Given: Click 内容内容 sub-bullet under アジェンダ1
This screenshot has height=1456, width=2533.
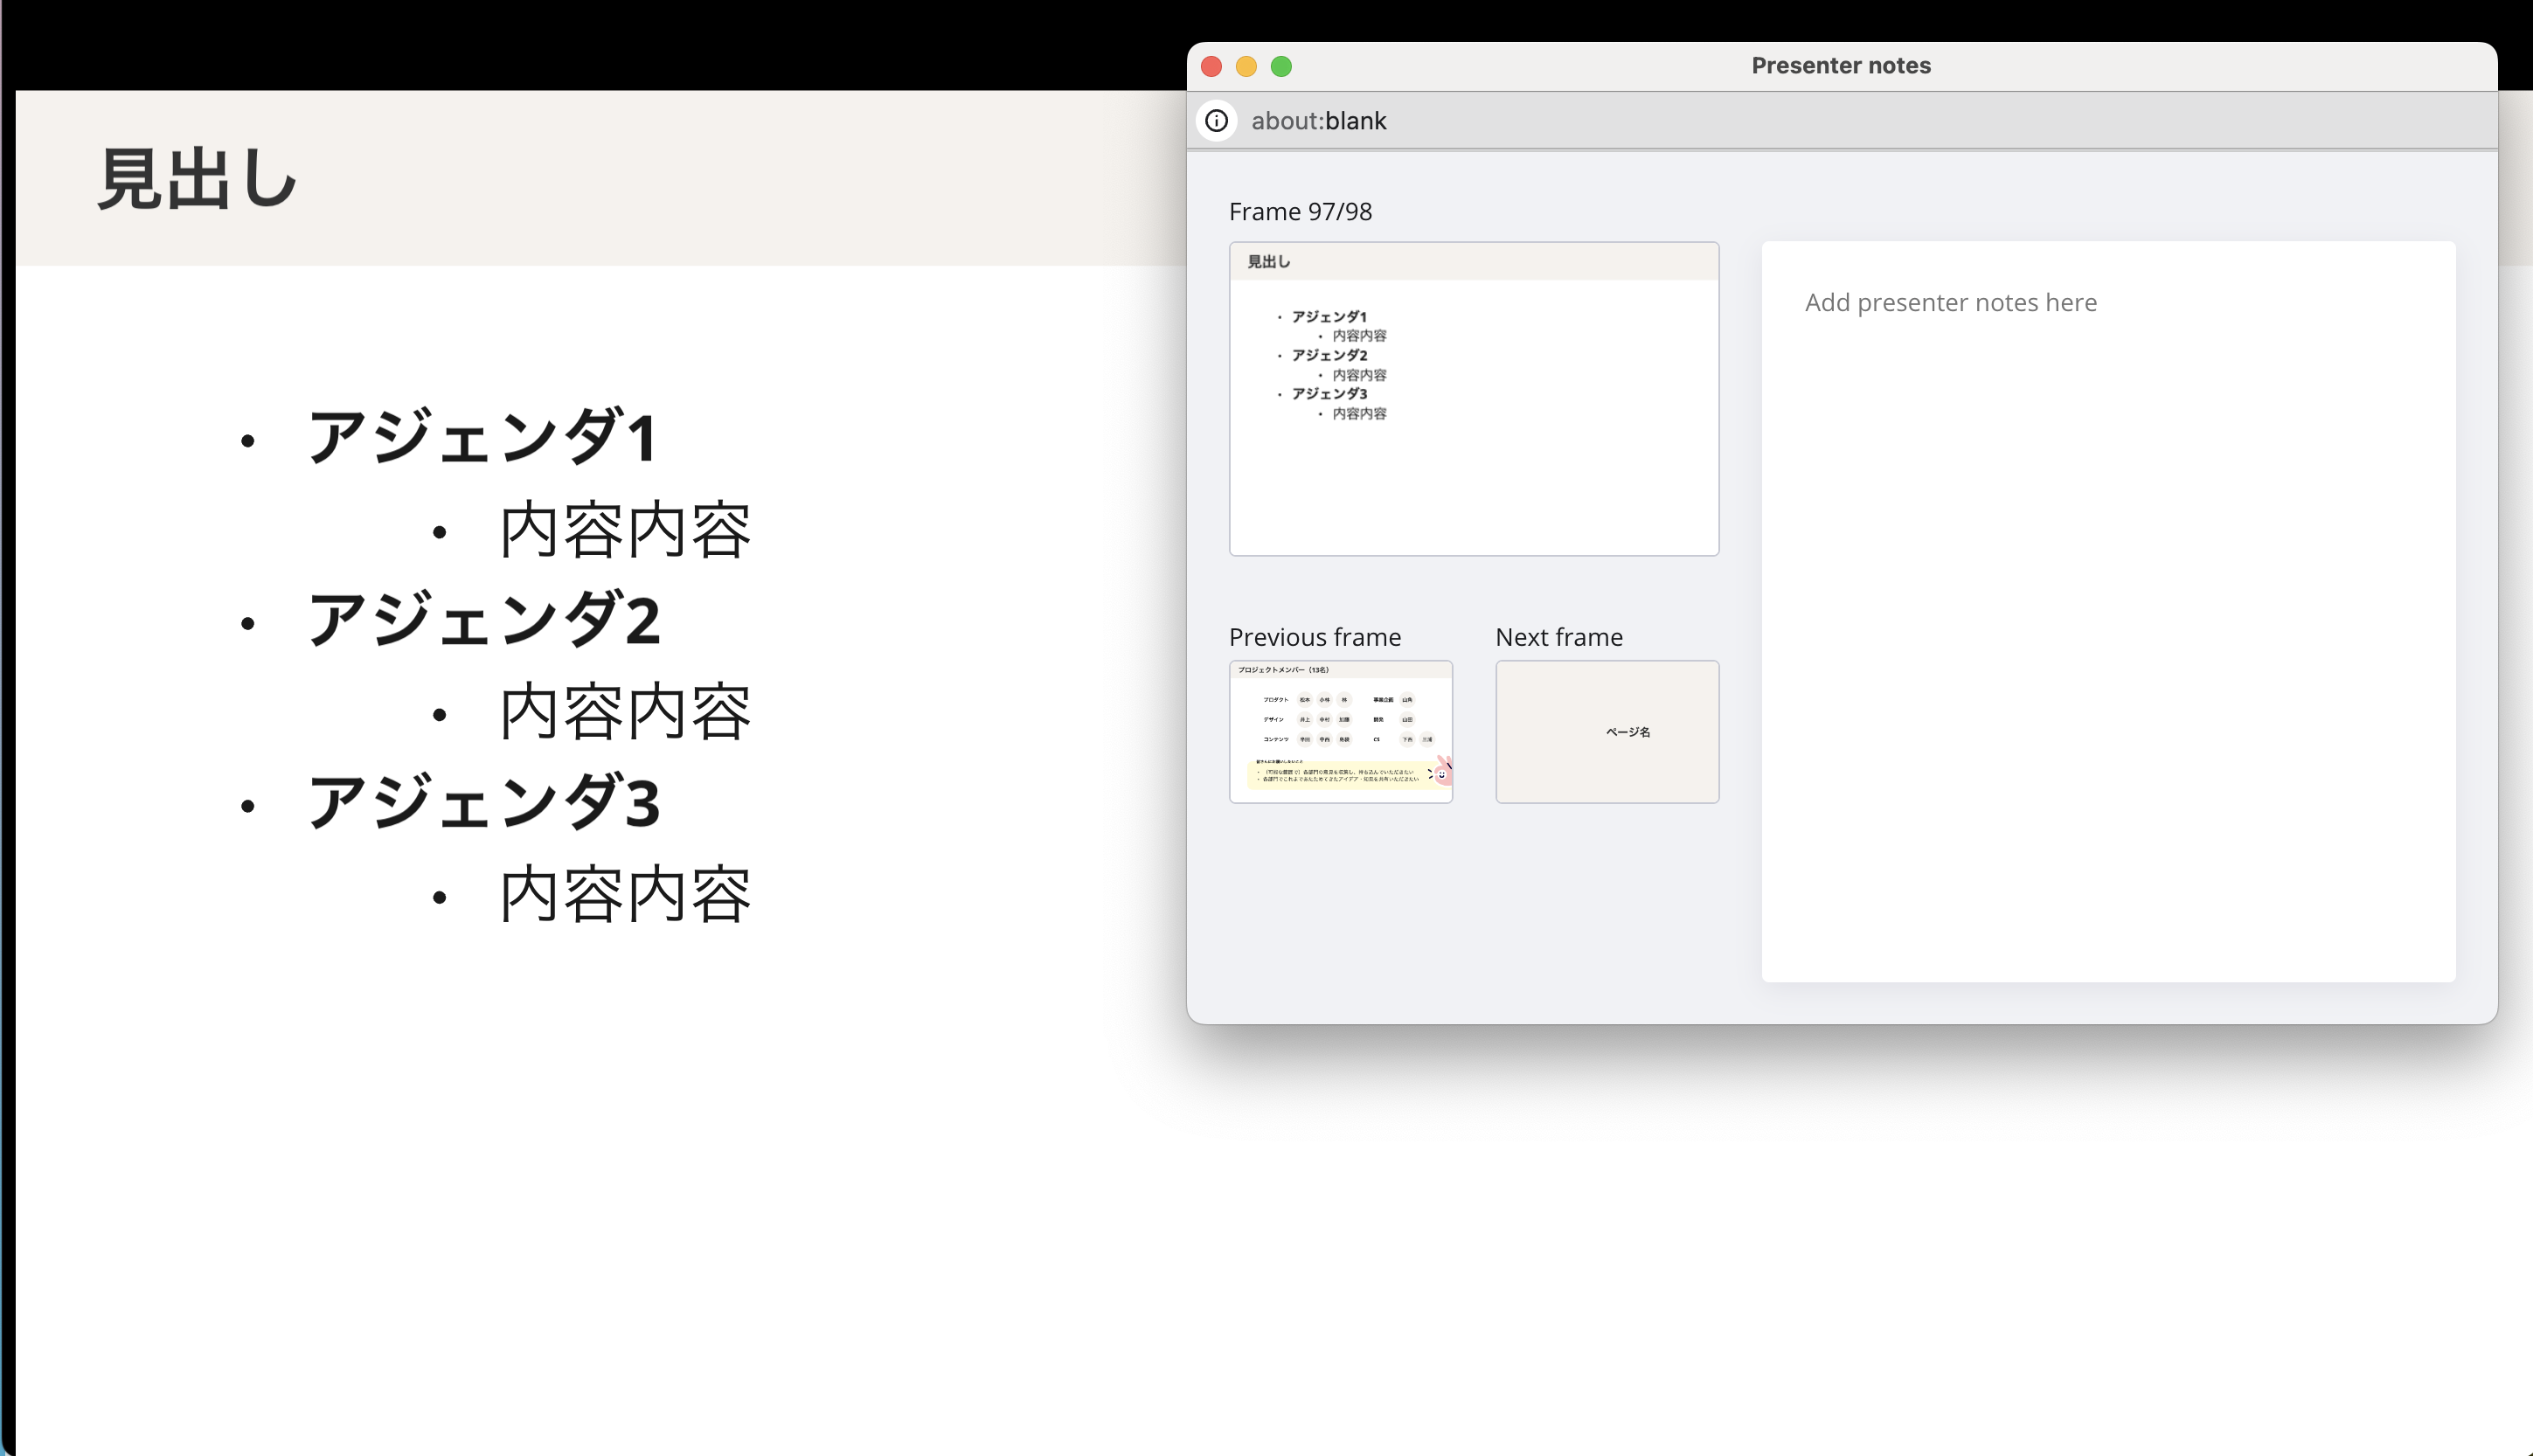Looking at the screenshot, I should (x=624, y=530).
